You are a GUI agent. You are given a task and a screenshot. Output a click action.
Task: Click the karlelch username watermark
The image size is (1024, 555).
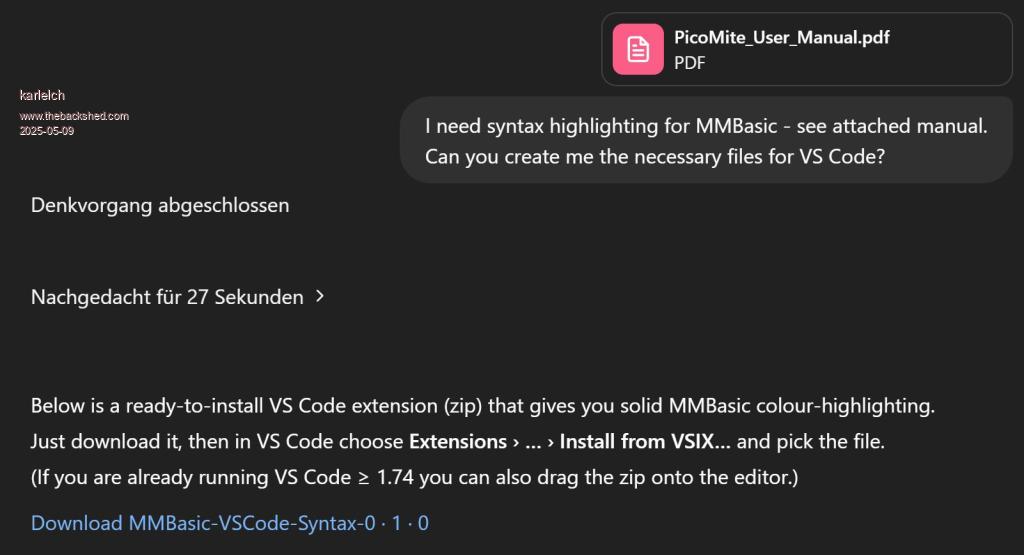(x=42, y=95)
